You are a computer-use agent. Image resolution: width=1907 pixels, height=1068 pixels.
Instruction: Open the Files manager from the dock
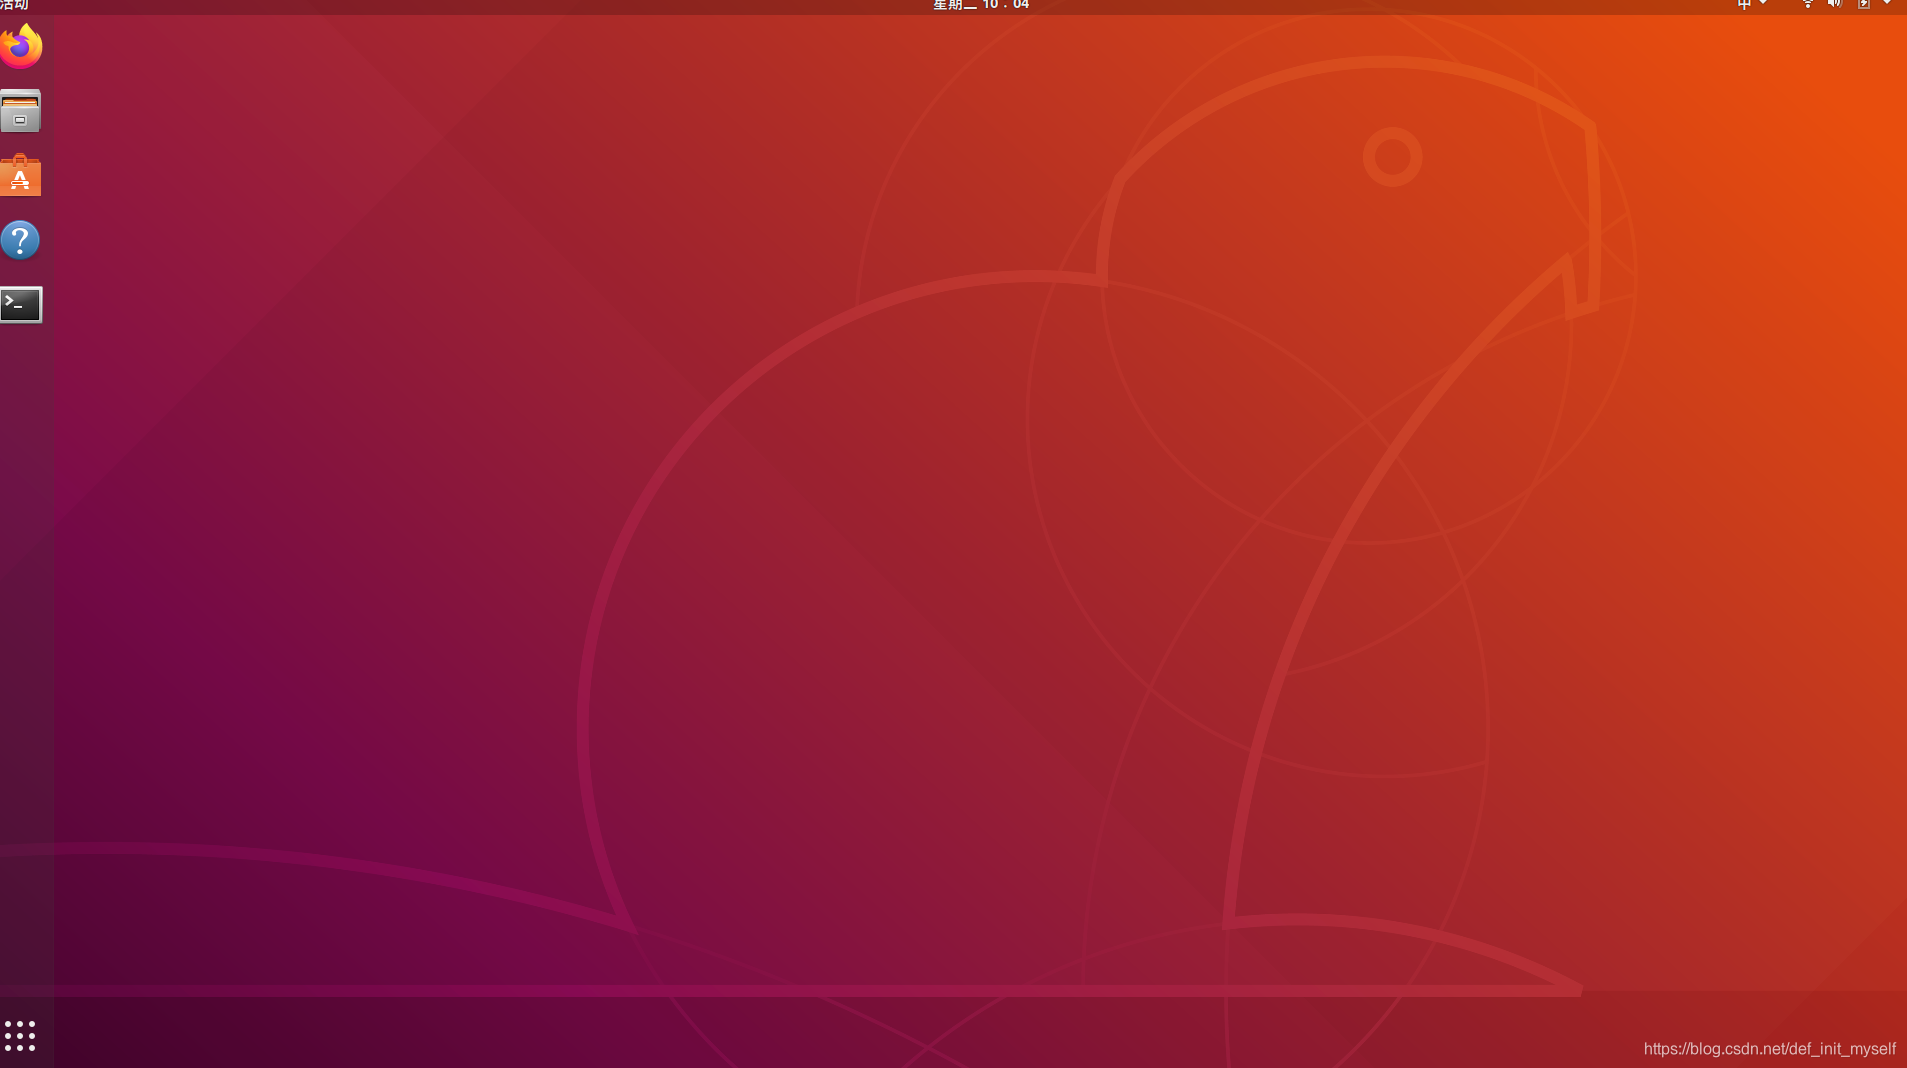click(20, 111)
